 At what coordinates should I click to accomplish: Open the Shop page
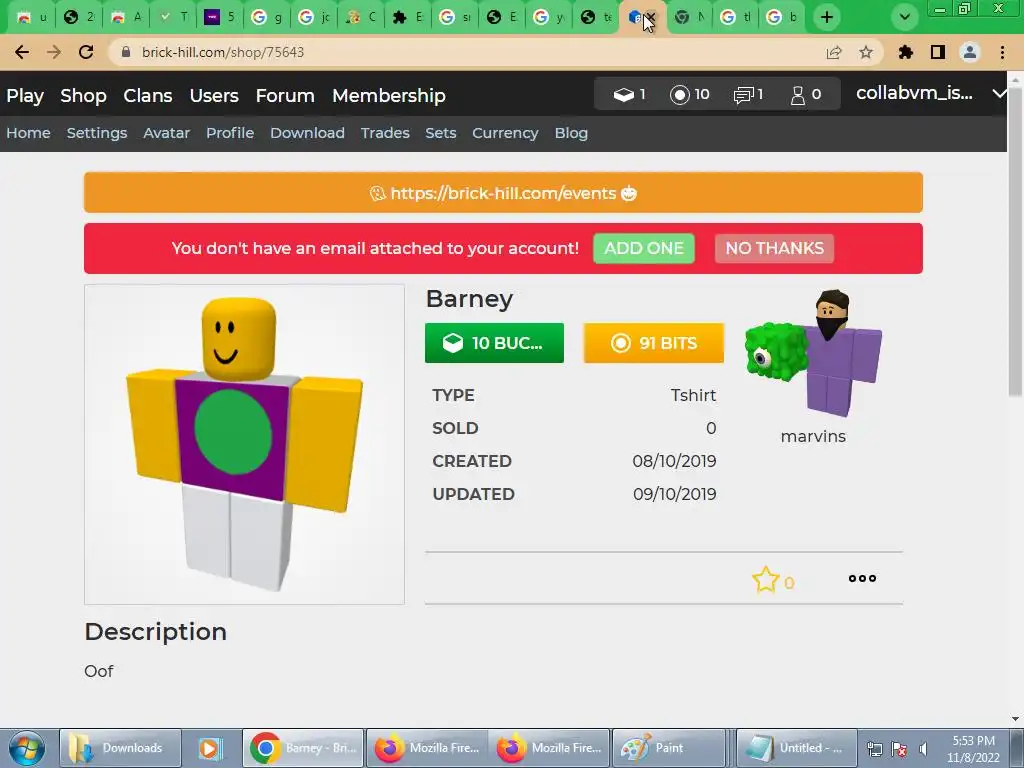tap(83, 95)
